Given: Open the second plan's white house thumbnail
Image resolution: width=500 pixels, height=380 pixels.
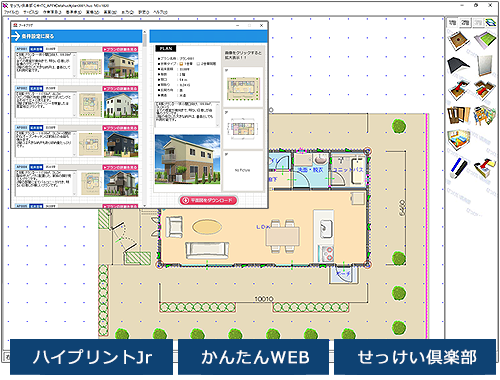Looking at the screenshot, I should (121, 105).
